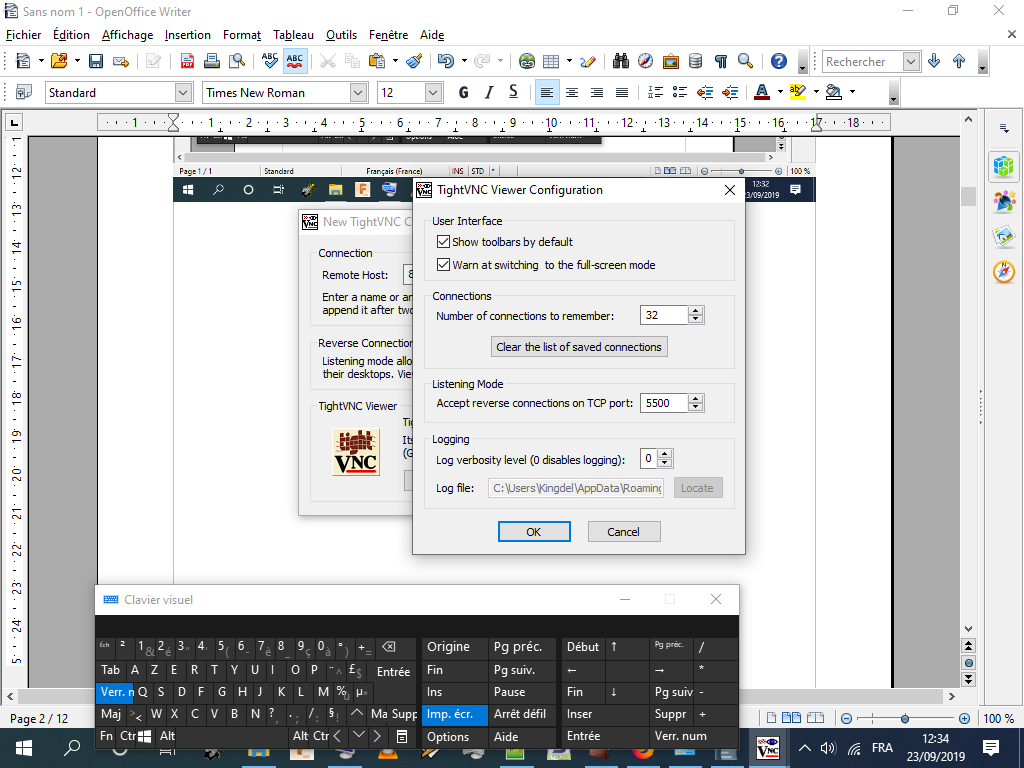Open the Édition menu

[71, 35]
